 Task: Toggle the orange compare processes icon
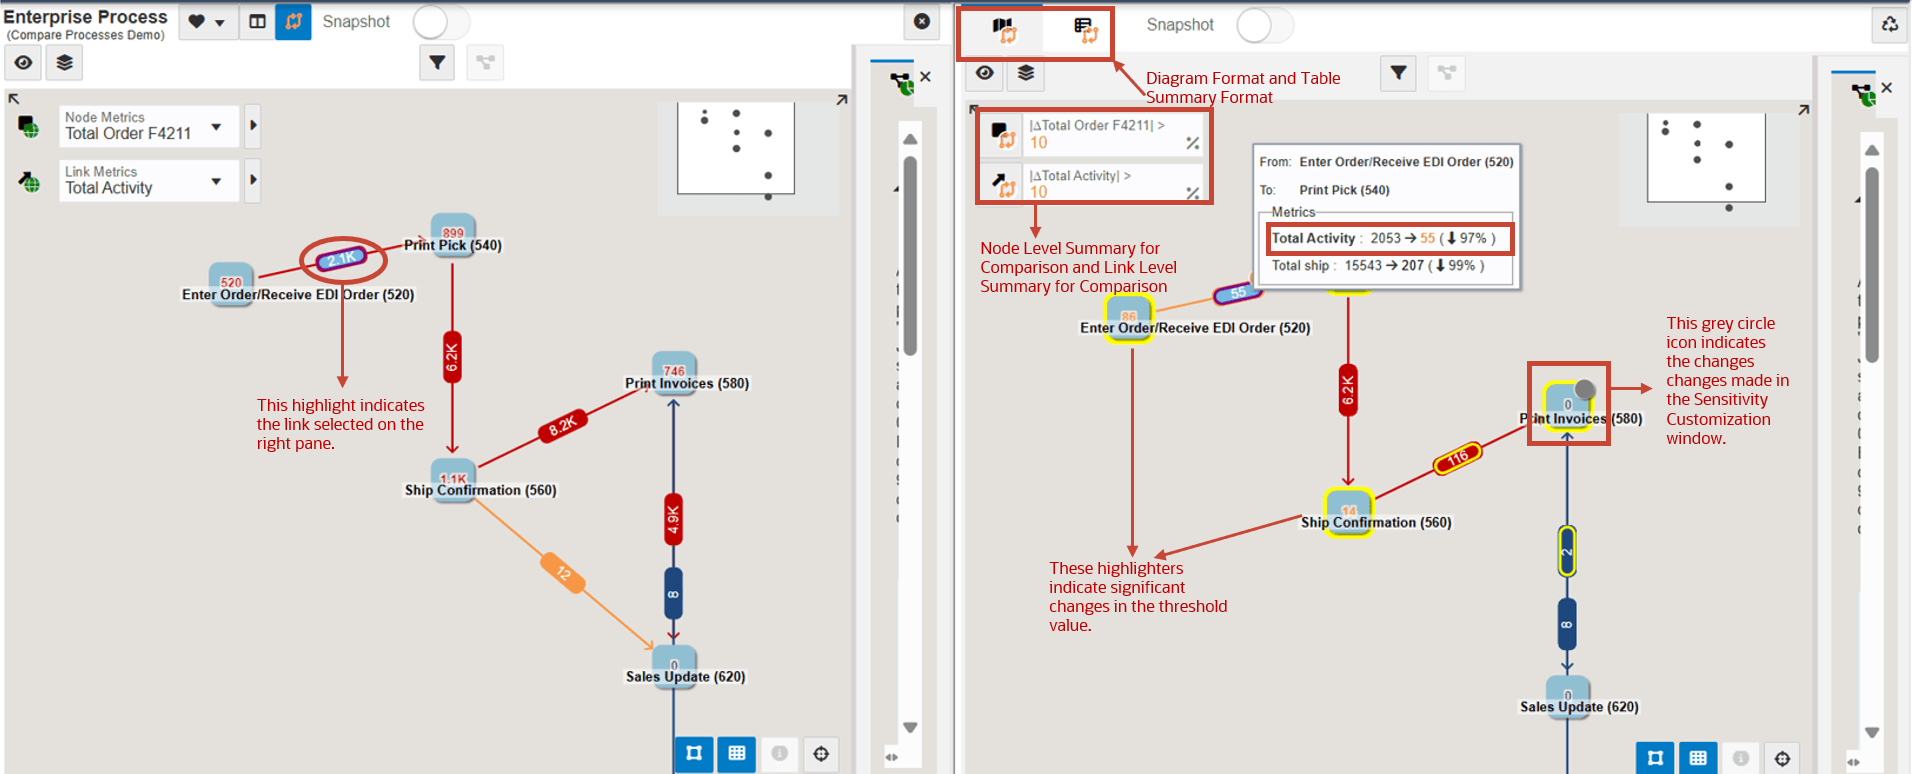click(293, 22)
